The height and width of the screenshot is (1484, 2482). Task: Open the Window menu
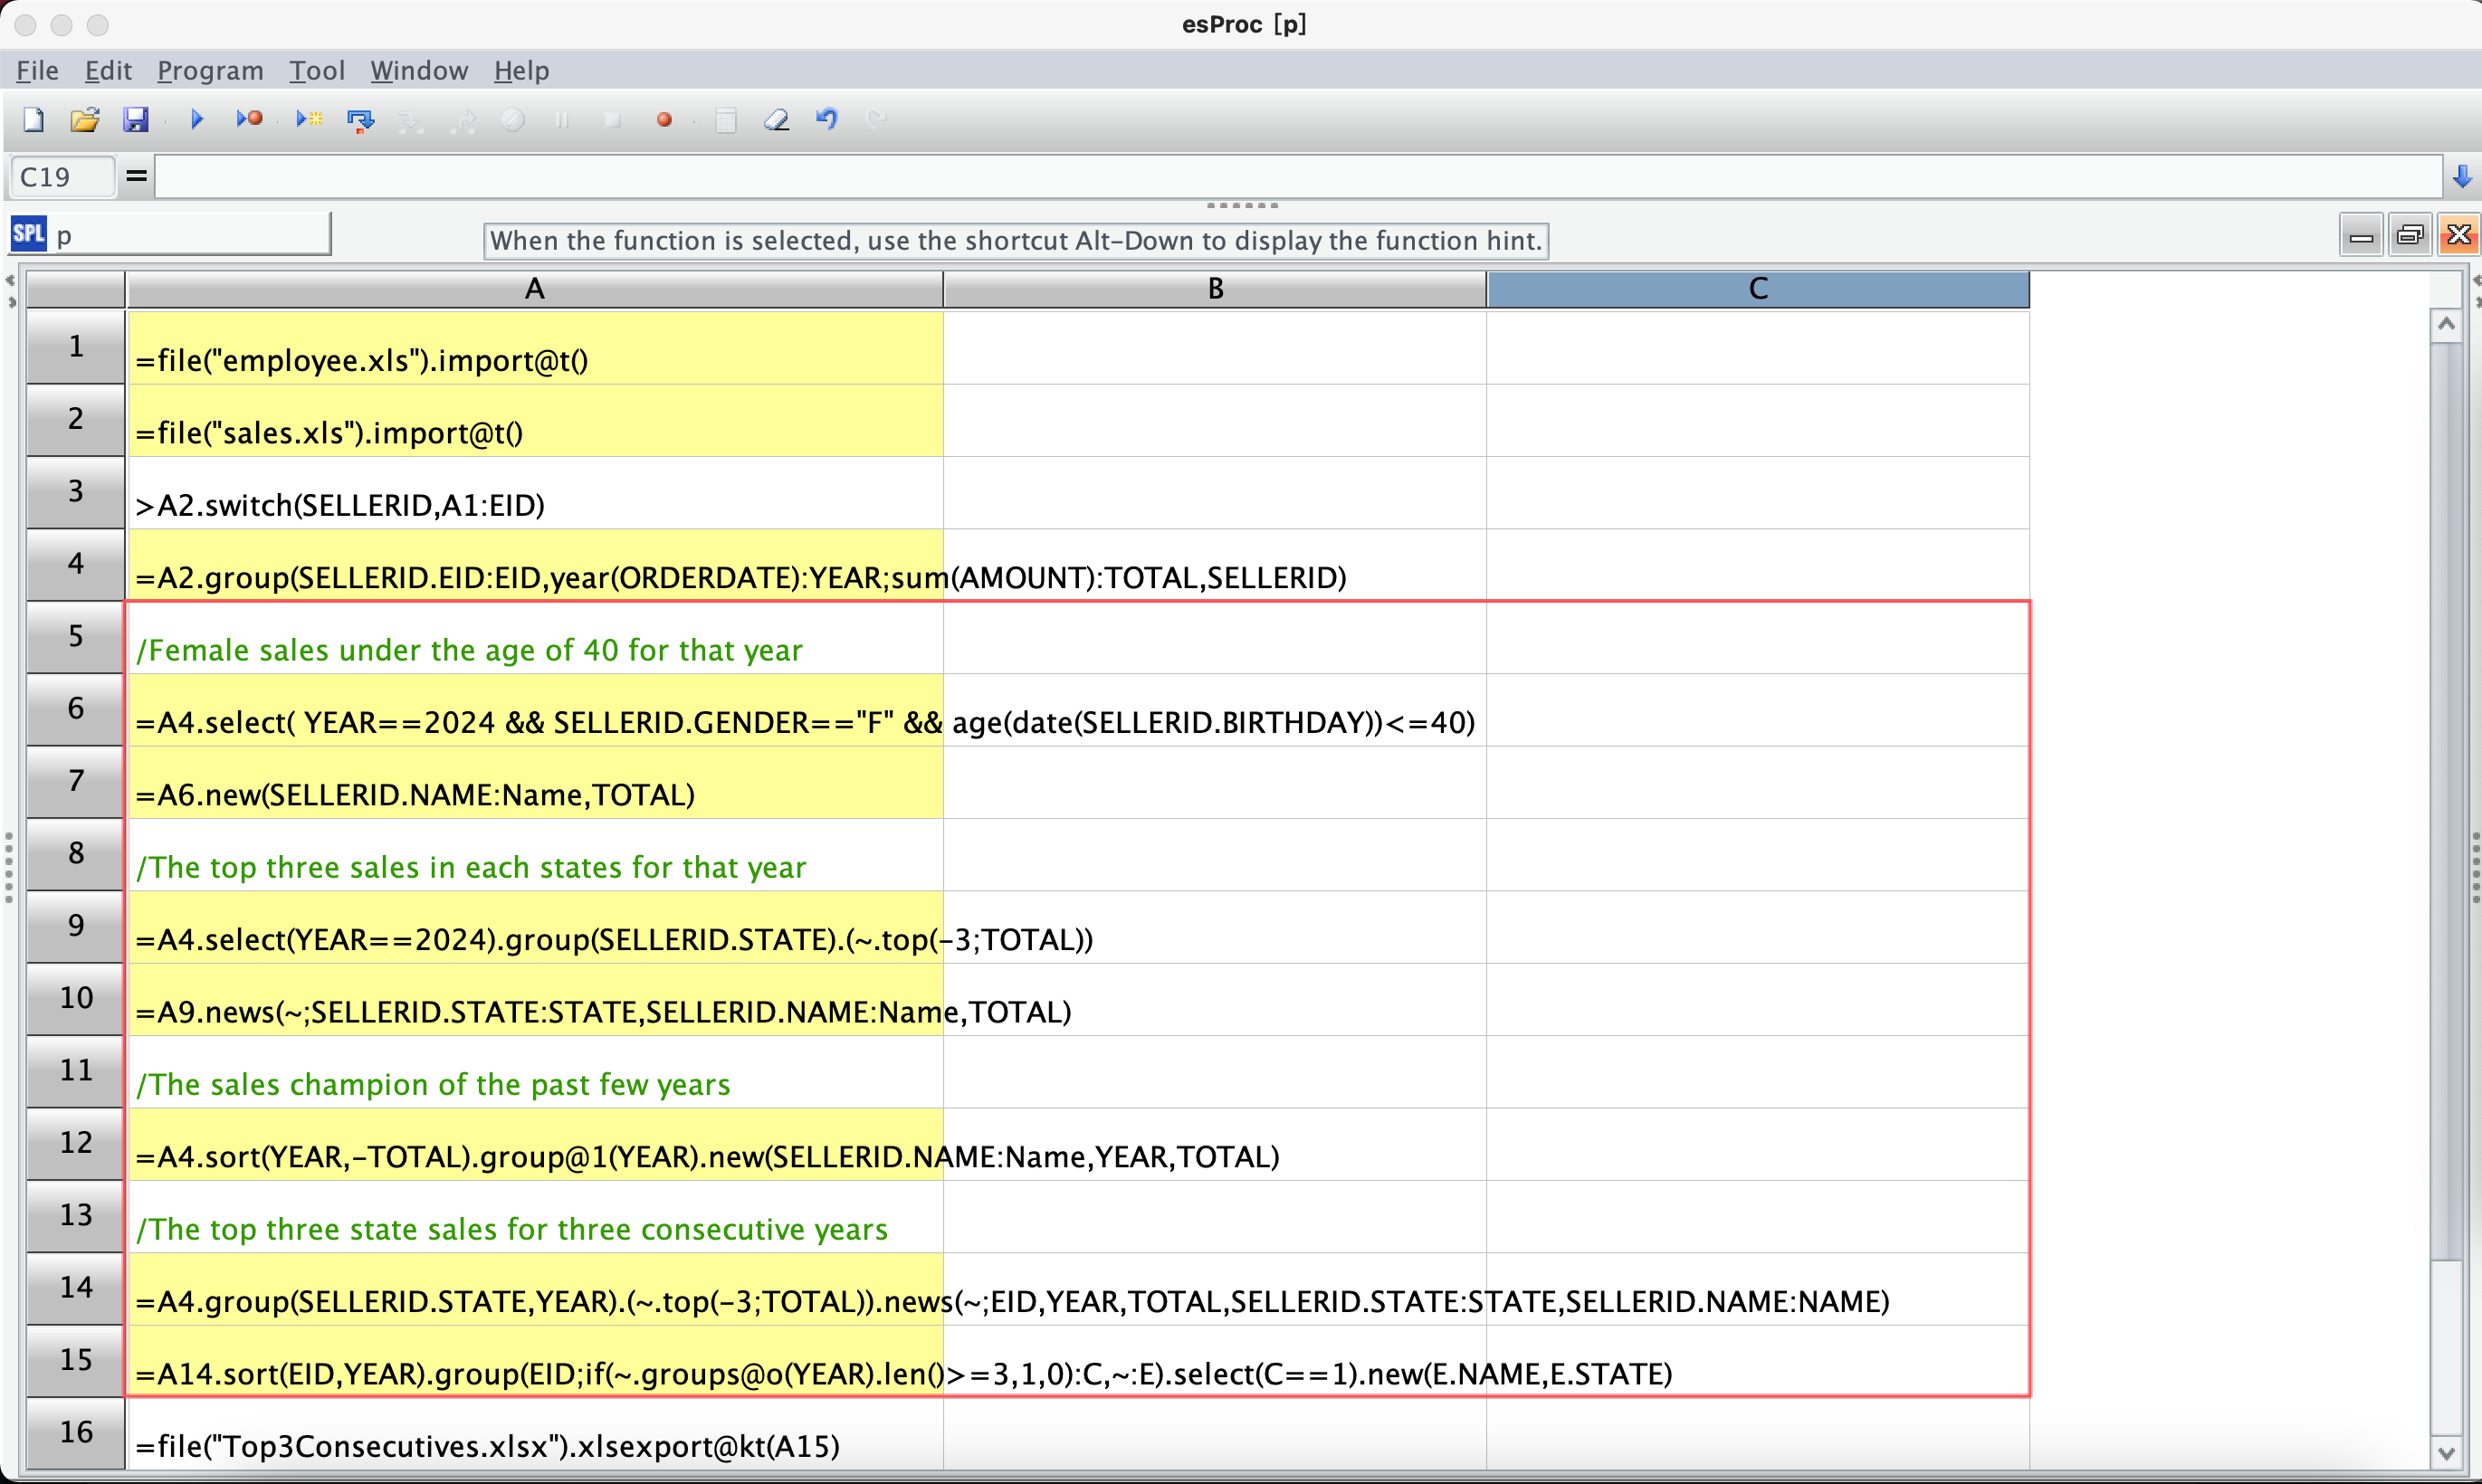pyautogui.click(x=419, y=71)
